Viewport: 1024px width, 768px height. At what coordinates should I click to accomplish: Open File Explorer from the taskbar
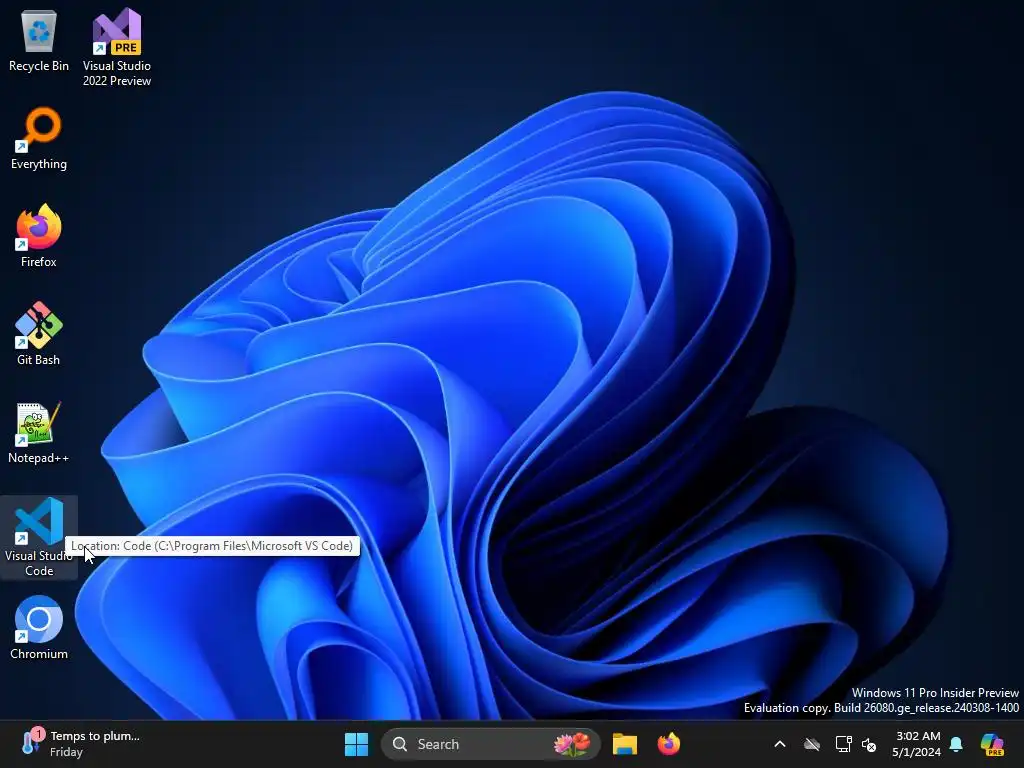tap(625, 744)
